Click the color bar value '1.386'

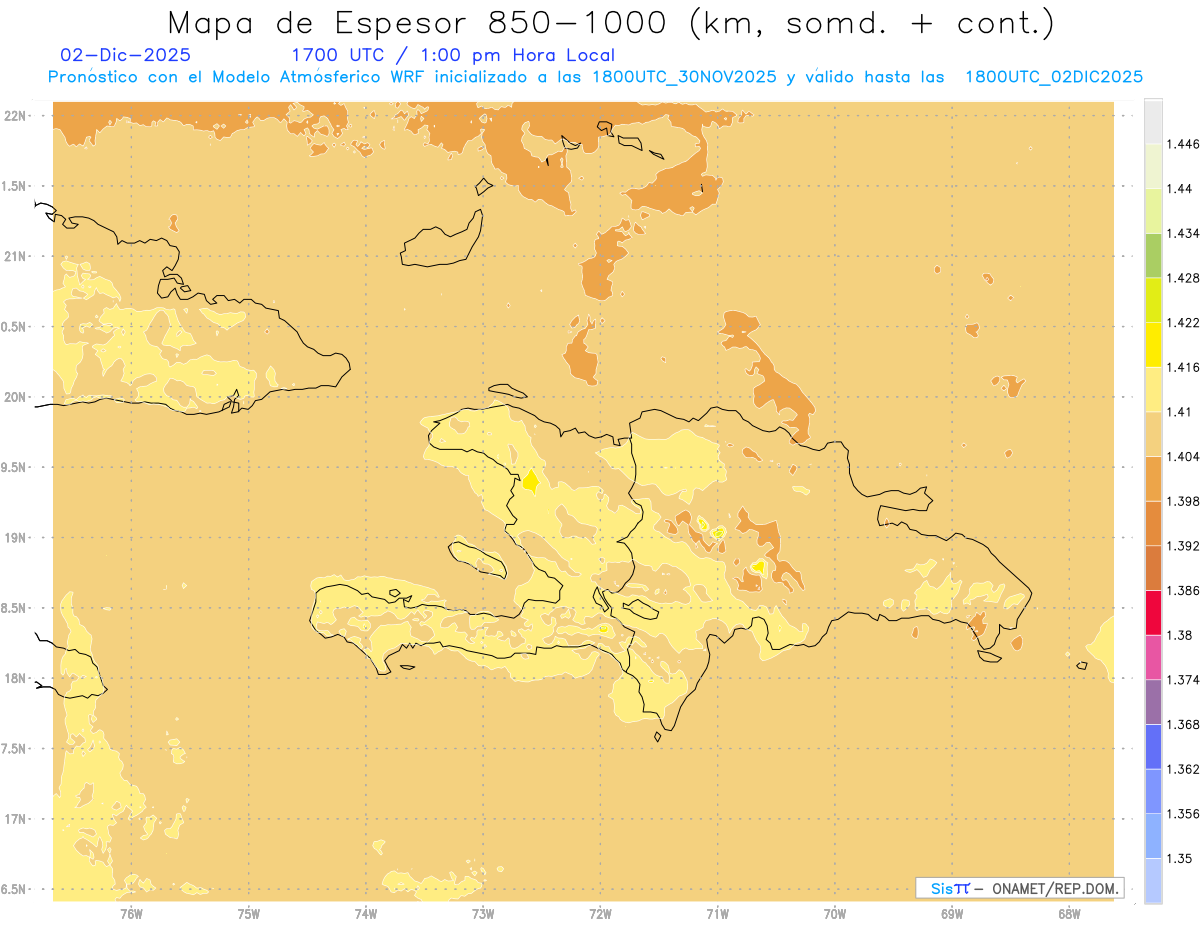[x=1183, y=591]
